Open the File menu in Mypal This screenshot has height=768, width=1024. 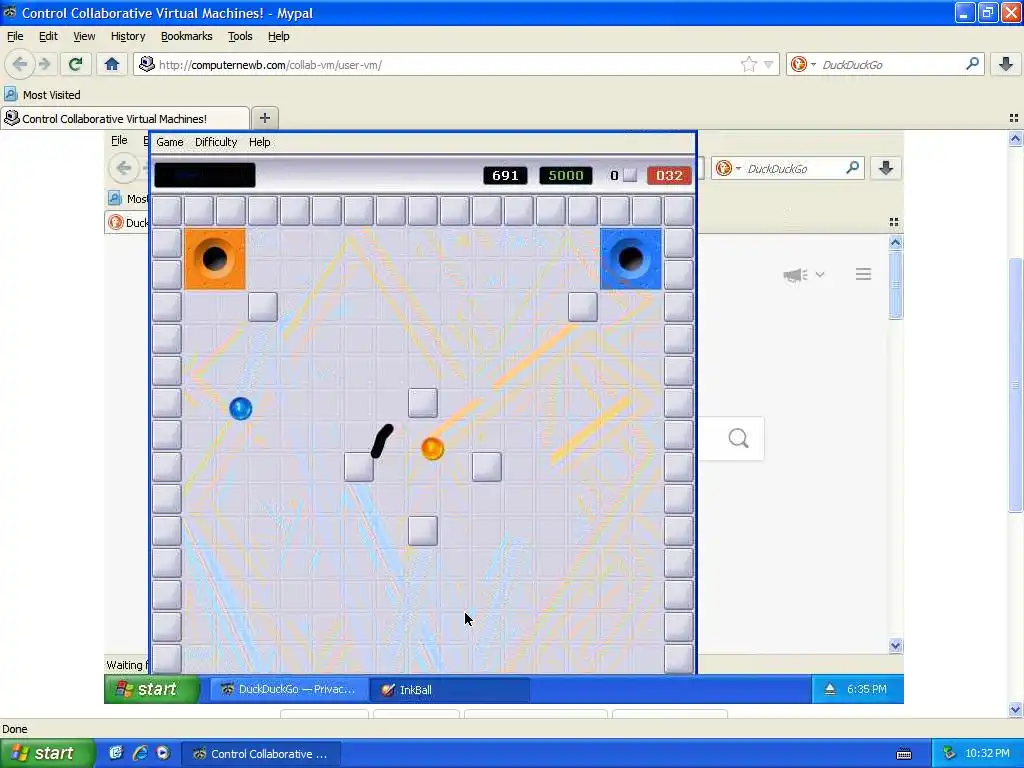[15, 36]
